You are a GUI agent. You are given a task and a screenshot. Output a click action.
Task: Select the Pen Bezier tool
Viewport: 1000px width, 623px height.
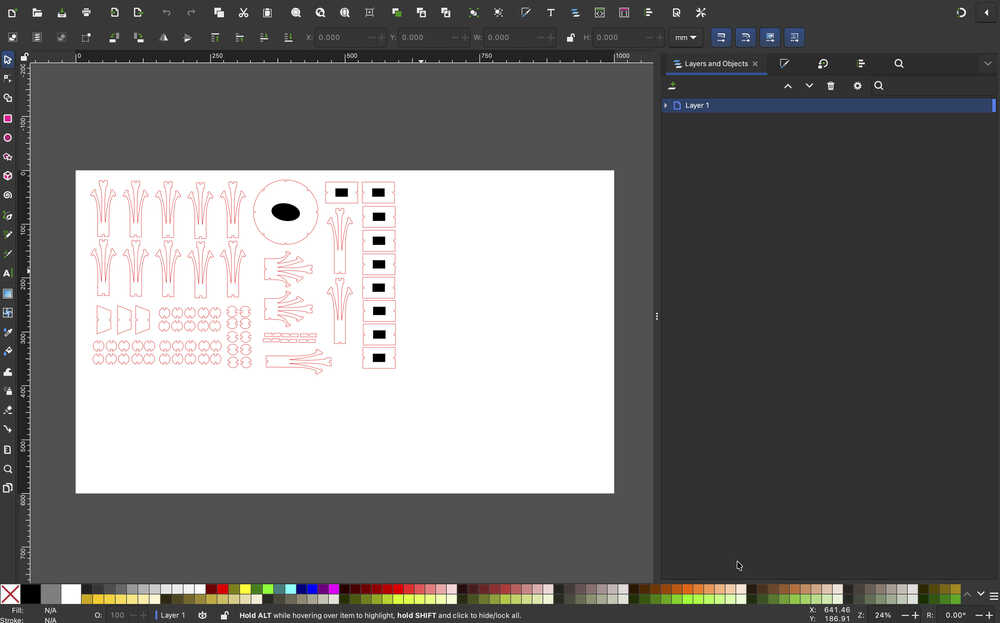[x=8, y=216]
